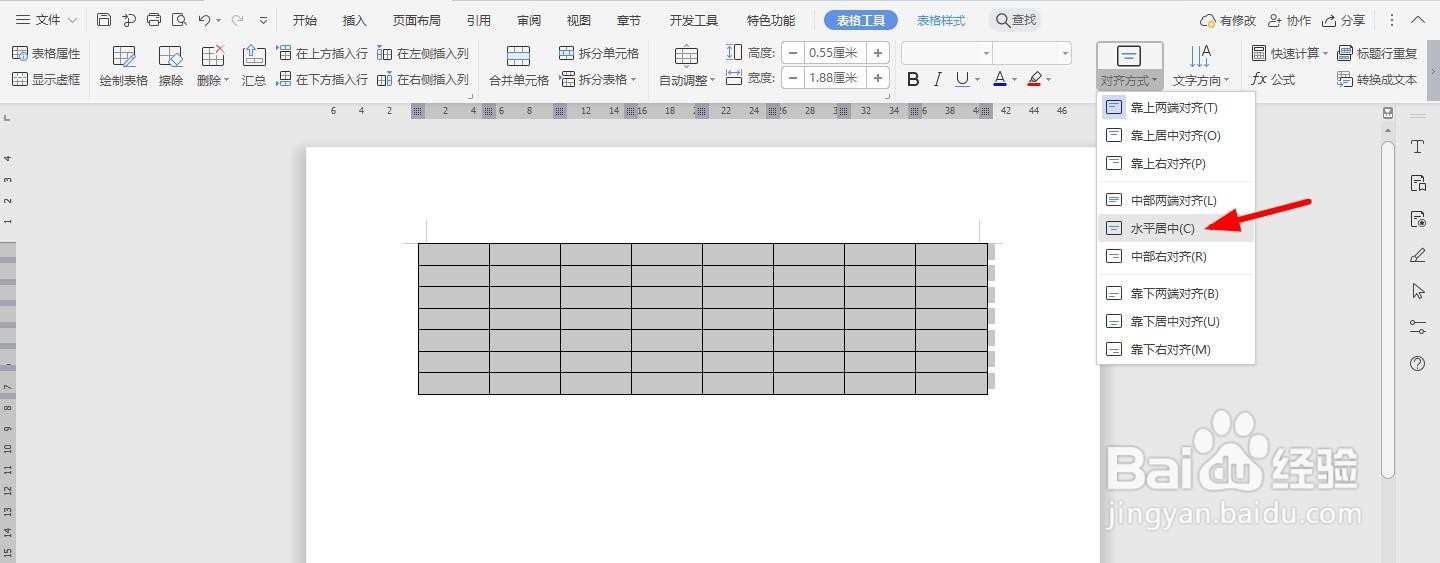This screenshot has height=563, width=1440.
Task: Click the 宽度 value field 1.88厘米
Action: coord(835,78)
